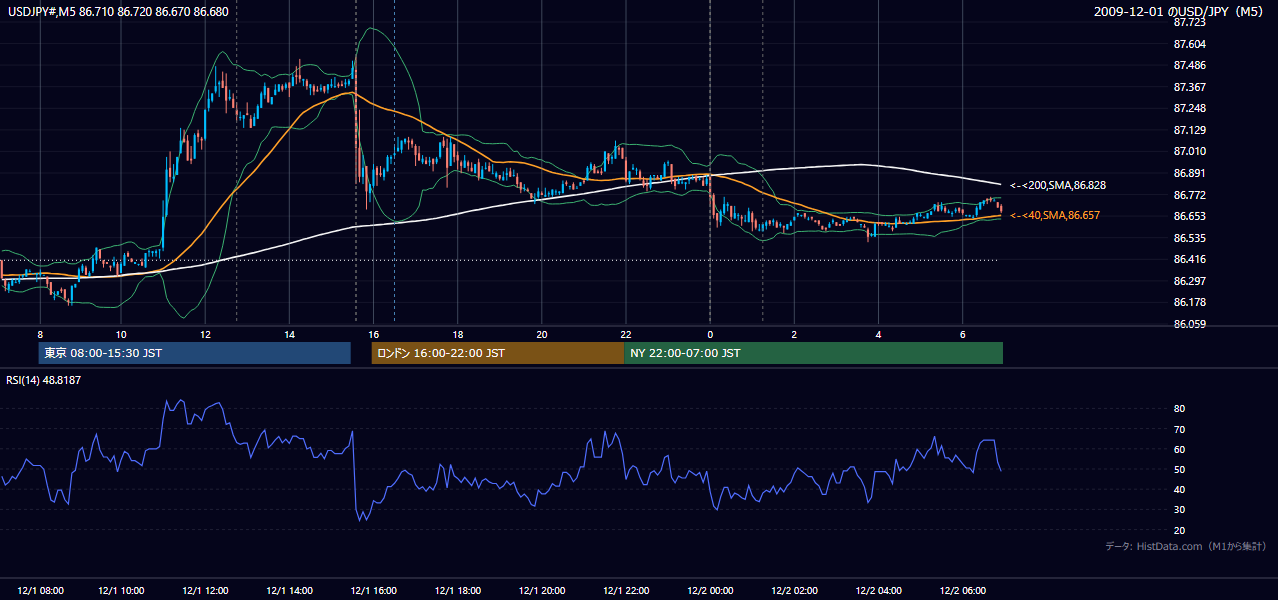Click the RSI(14) 48.8187 indicator label

[x=44, y=380]
